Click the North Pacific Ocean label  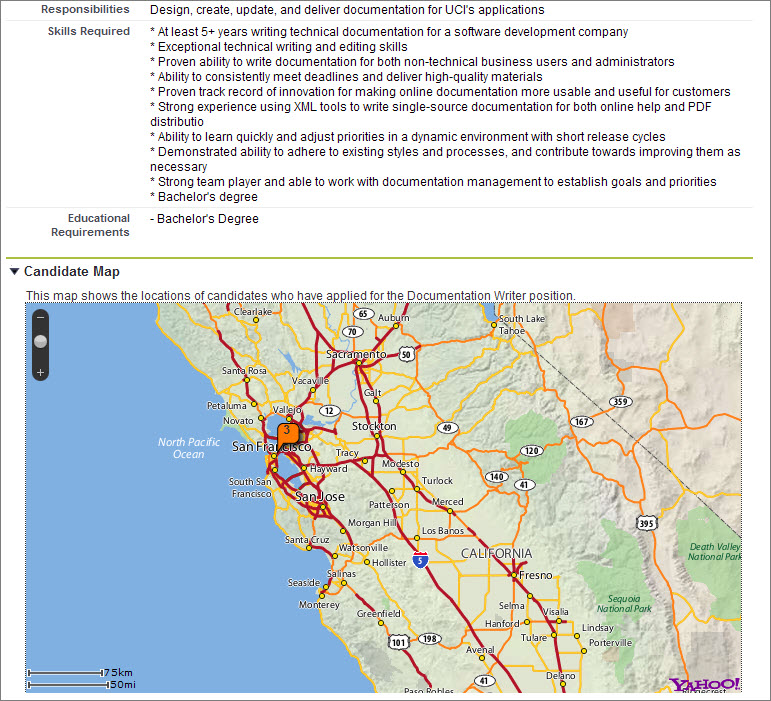point(189,448)
